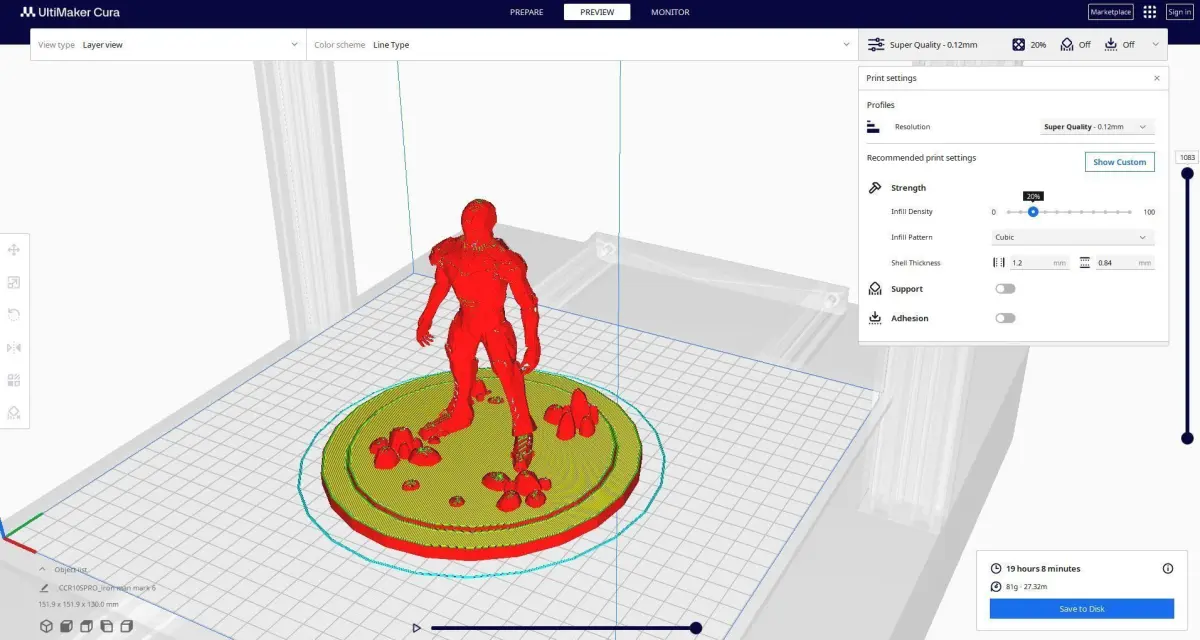
Task: Switch to left side view camera icon
Action: click(x=106, y=626)
